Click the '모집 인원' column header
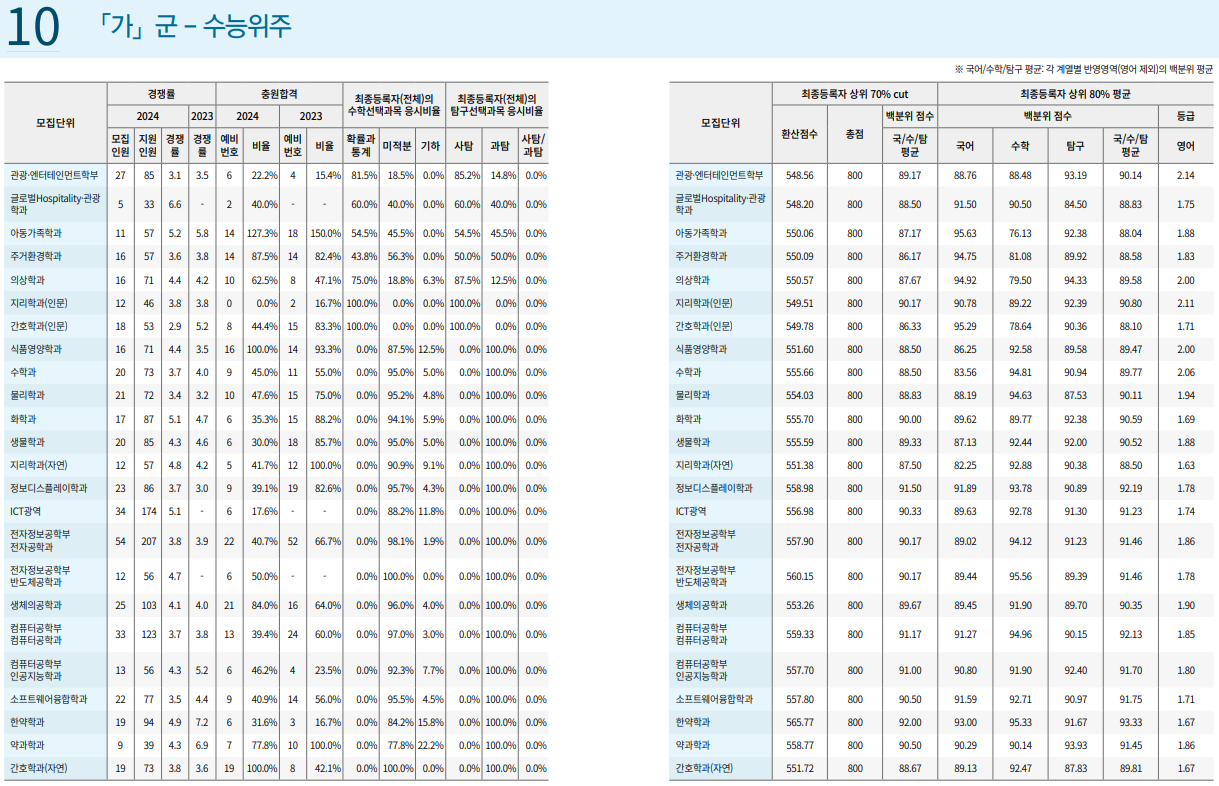The width and height of the screenshot is (1219, 786). tap(120, 145)
